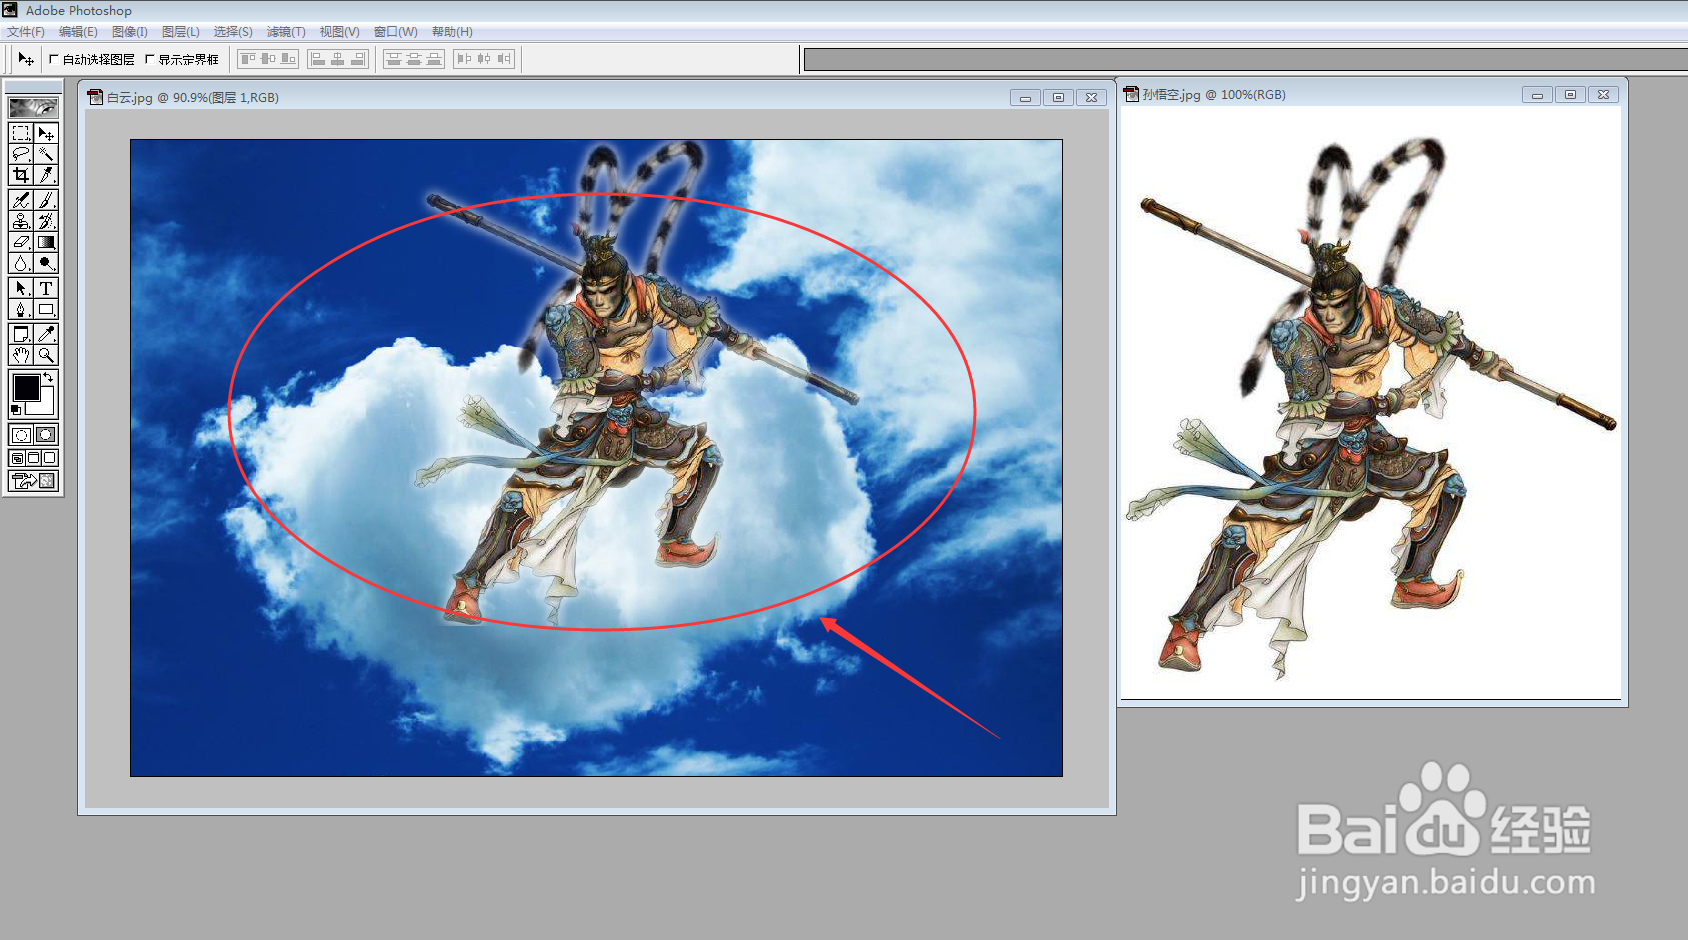Viewport: 1688px width, 940px height.
Task: Select the Path Component Selection tool
Action: click(x=20, y=288)
